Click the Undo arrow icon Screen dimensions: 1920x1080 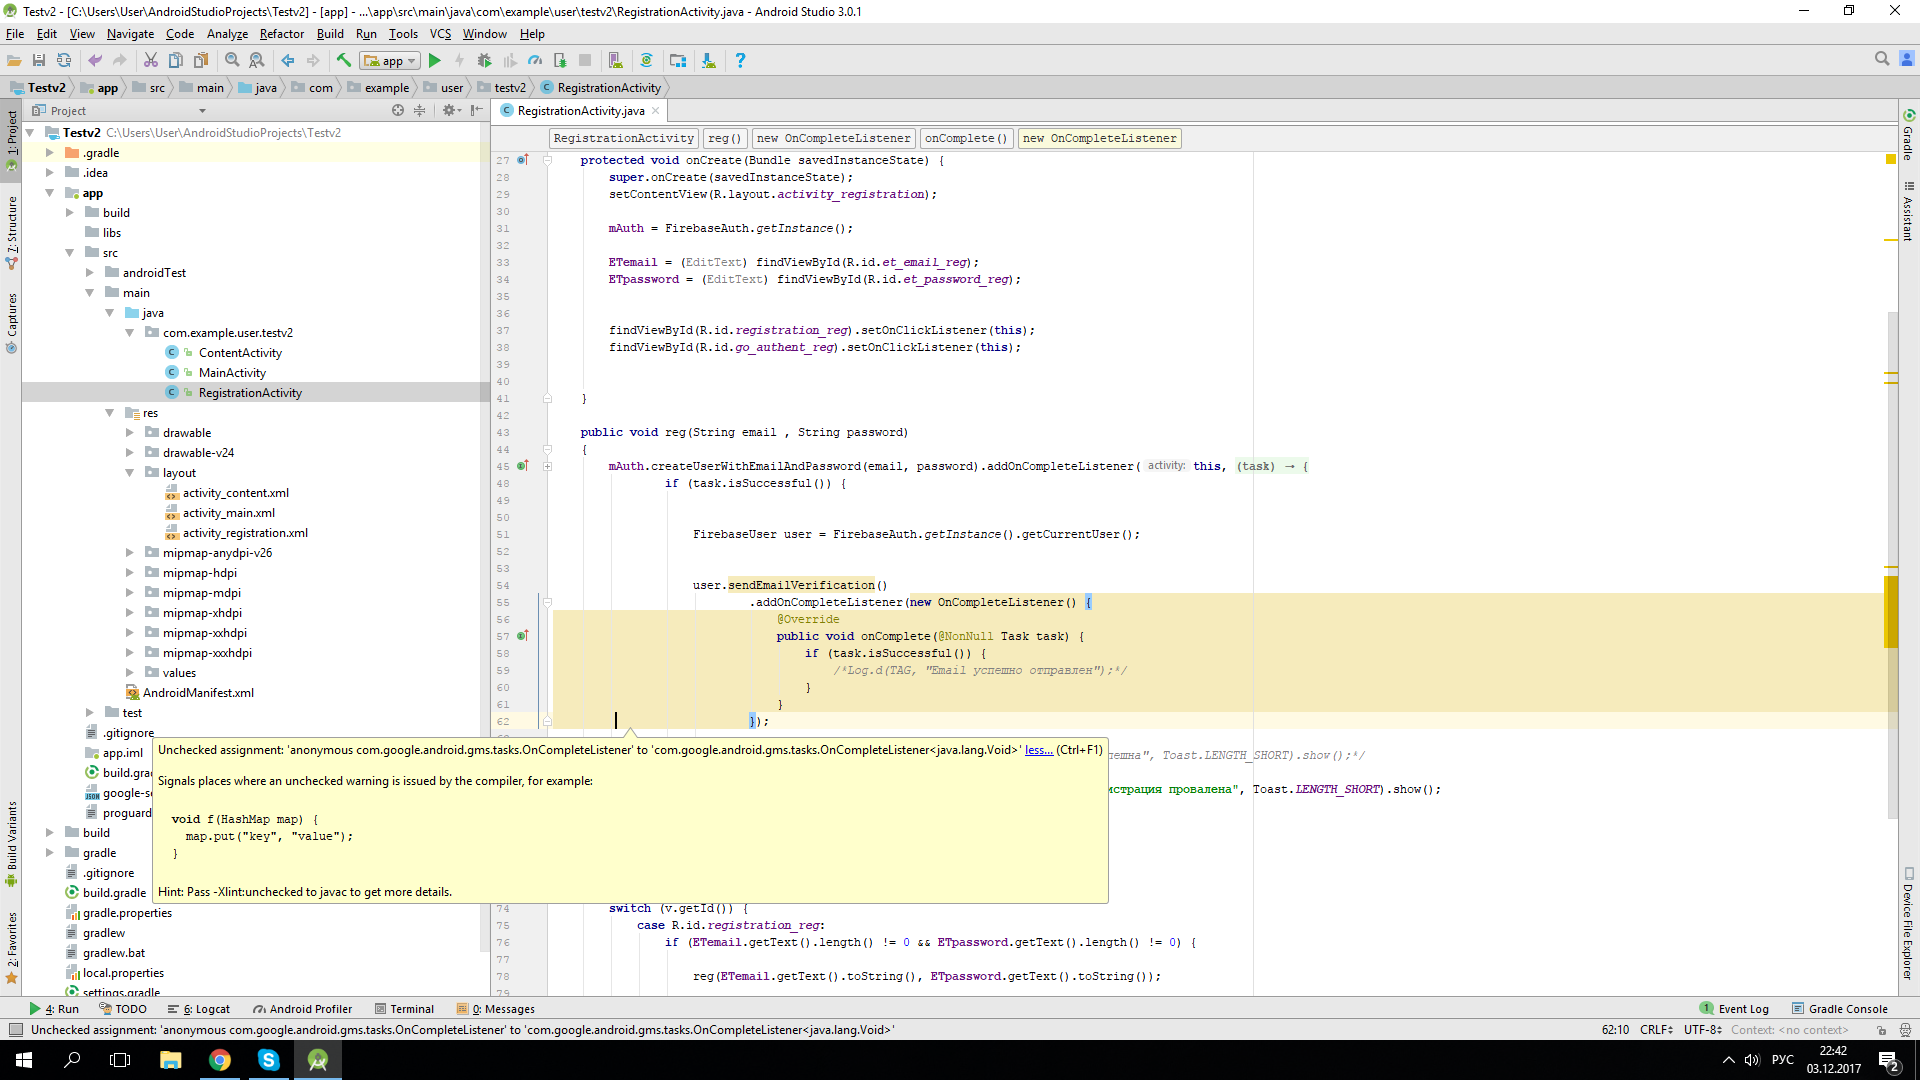[95, 61]
